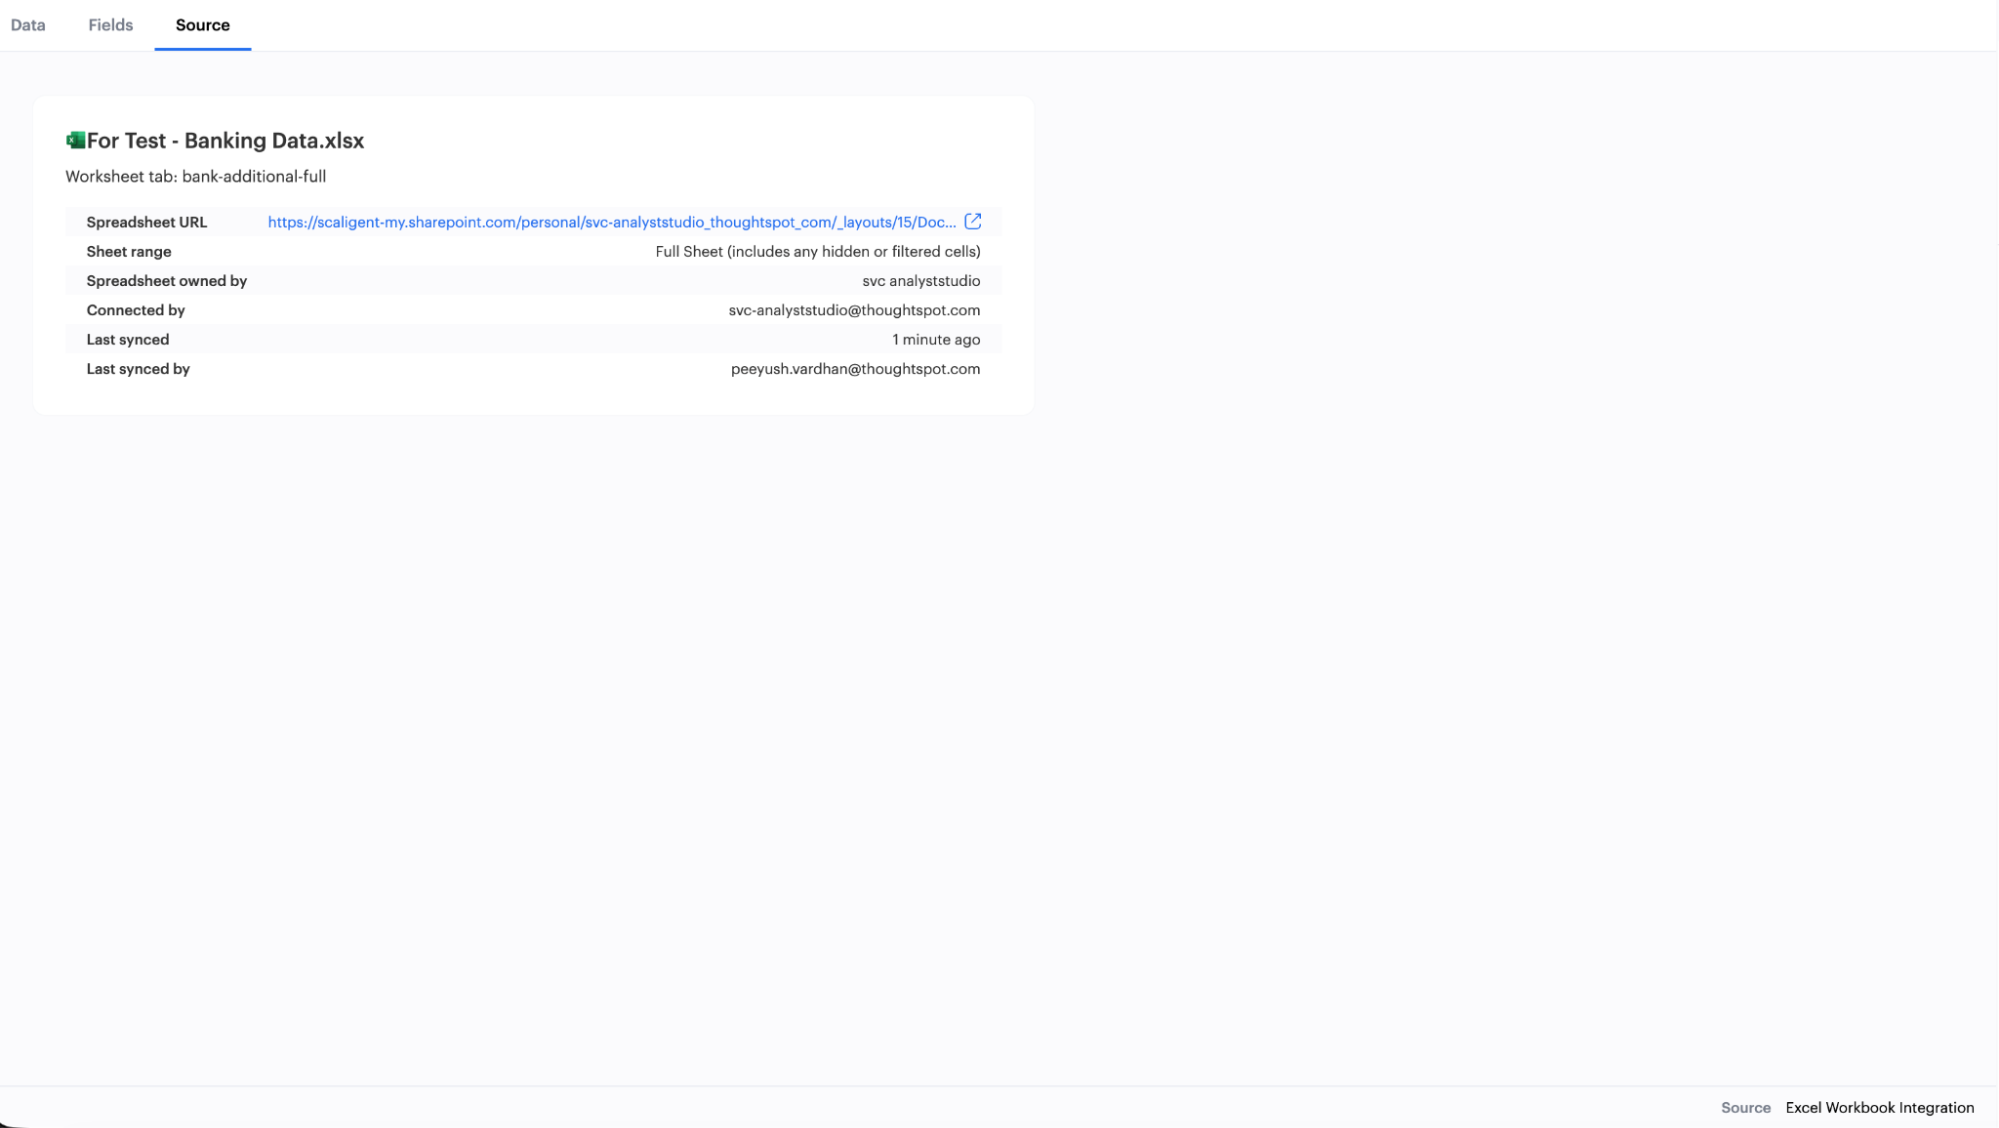1999x1128 pixels.
Task: Switch to the Fields tab
Action: point(110,25)
